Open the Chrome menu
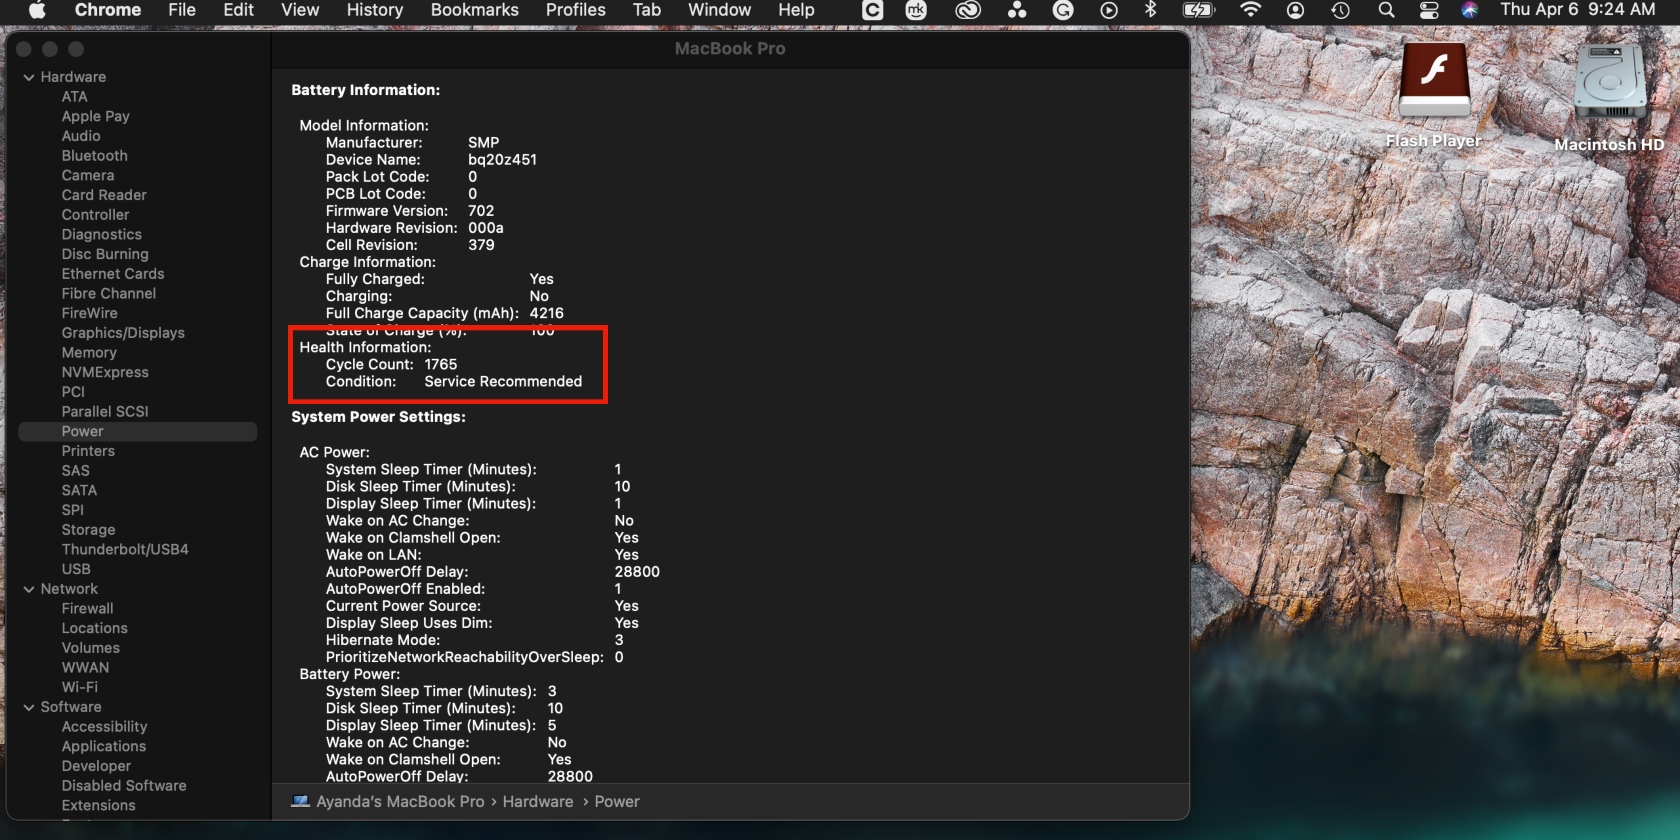Image resolution: width=1680 pixels, height=840 pixels. click(108, 10)
